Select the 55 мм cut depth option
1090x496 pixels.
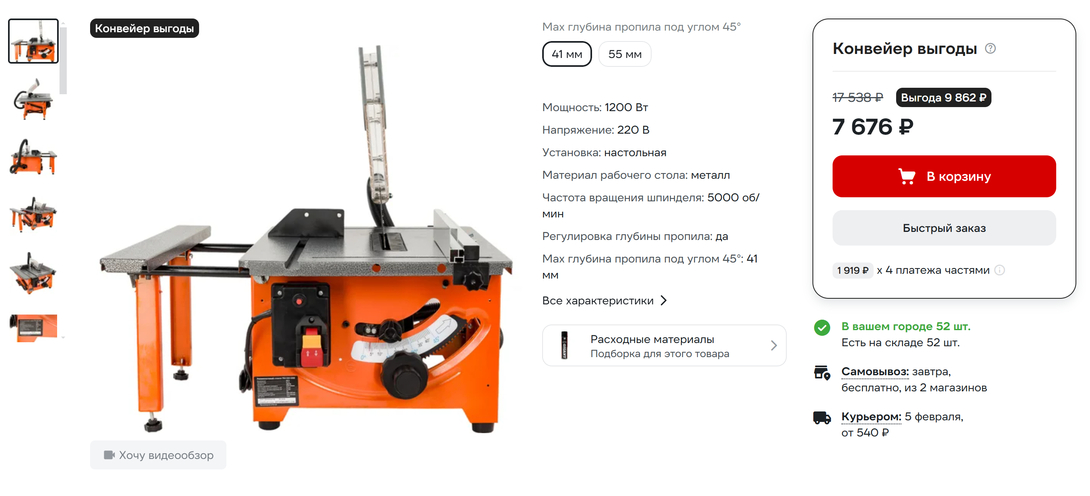pos(625,54)
